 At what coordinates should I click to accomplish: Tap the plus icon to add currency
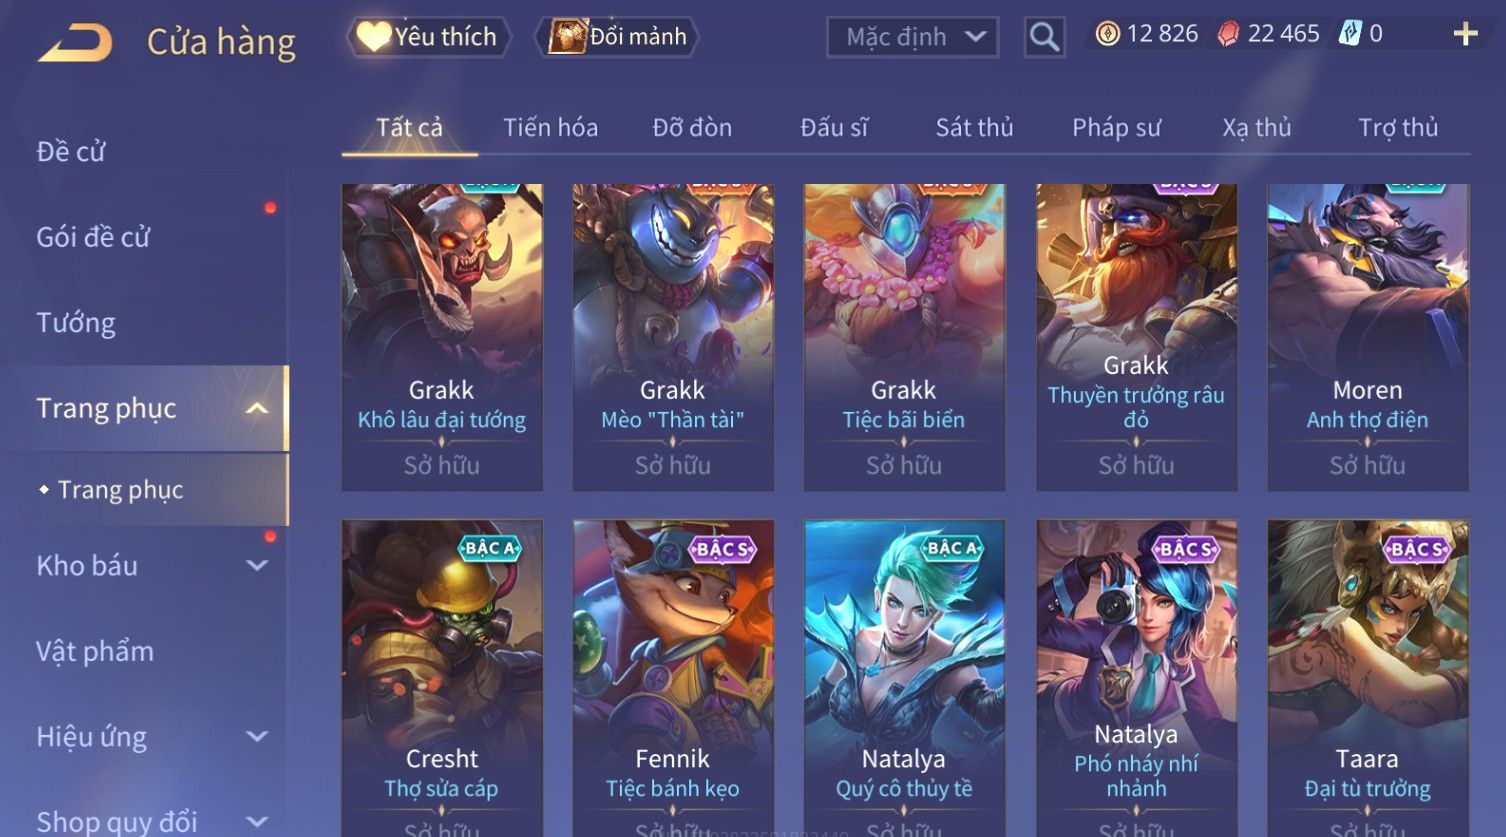tap(1465, 35)
